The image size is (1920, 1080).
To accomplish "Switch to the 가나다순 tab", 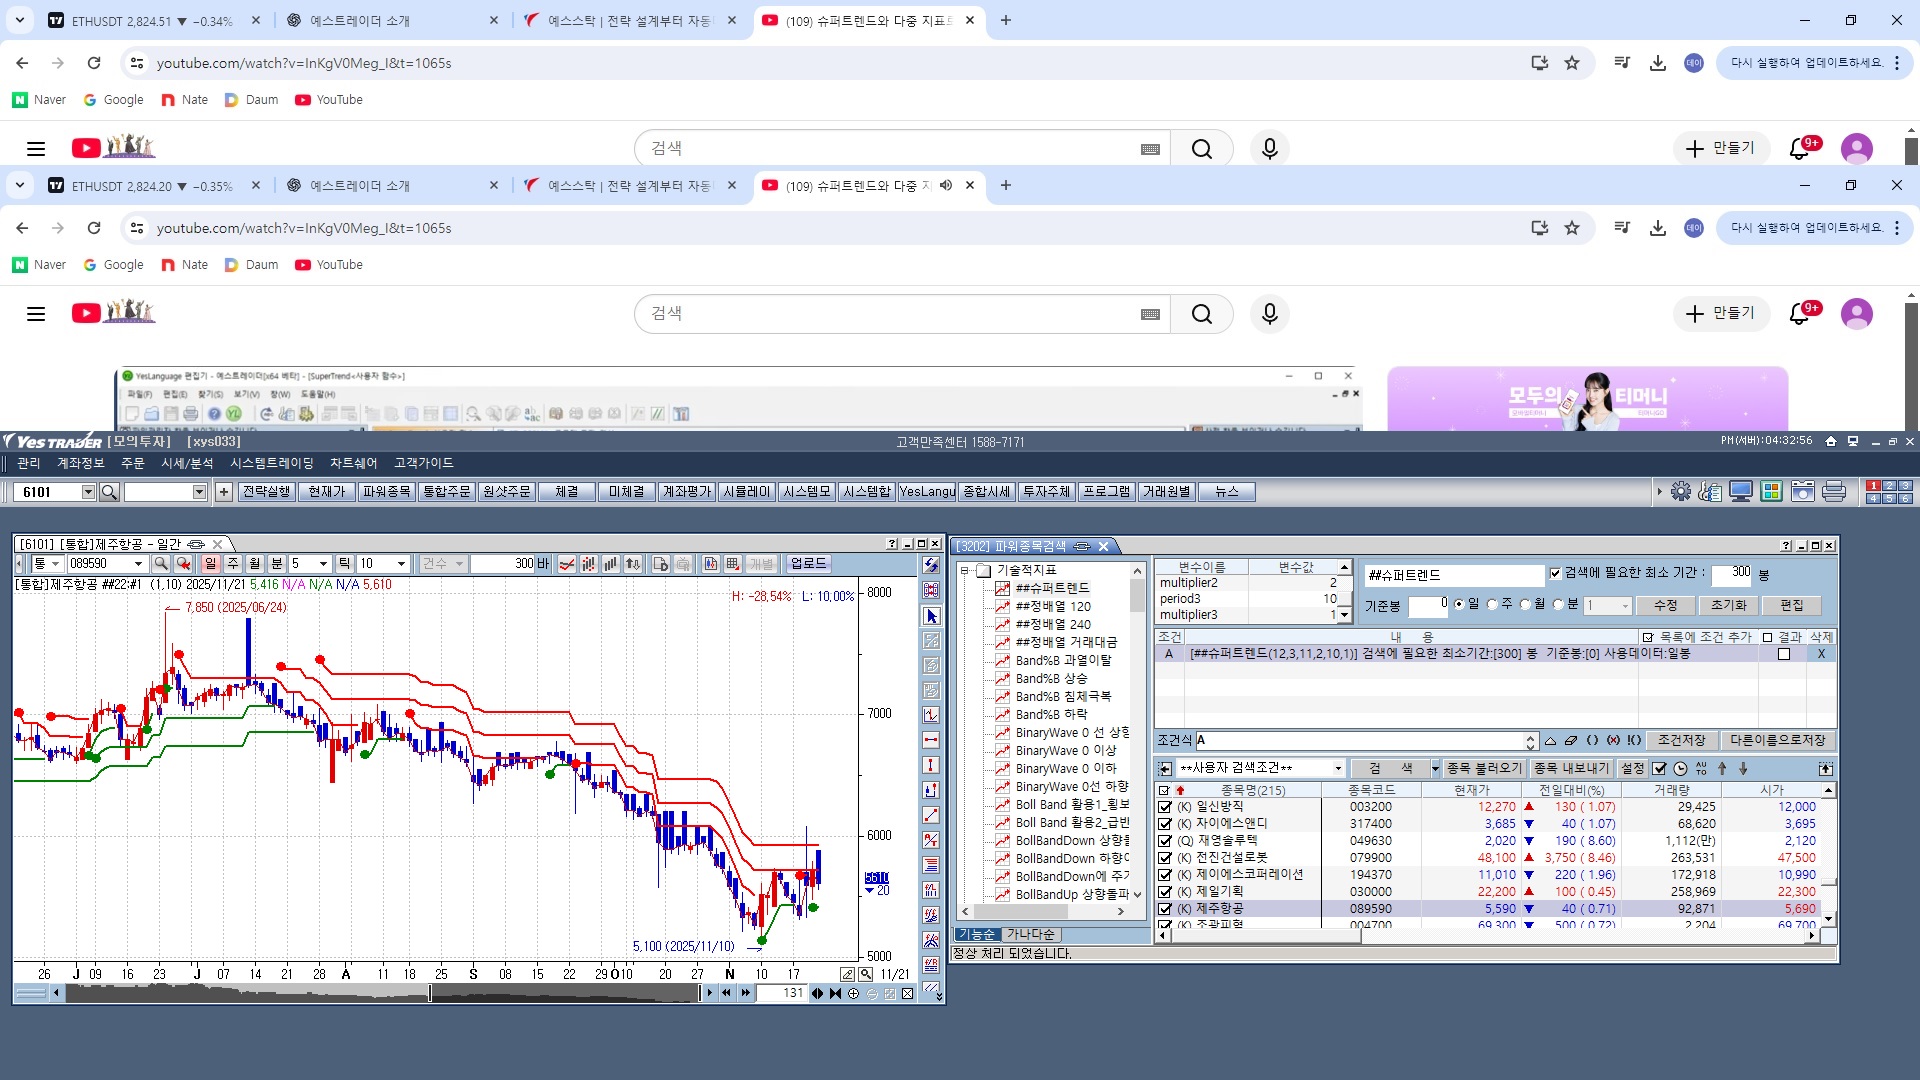I will coord(1030,935).
